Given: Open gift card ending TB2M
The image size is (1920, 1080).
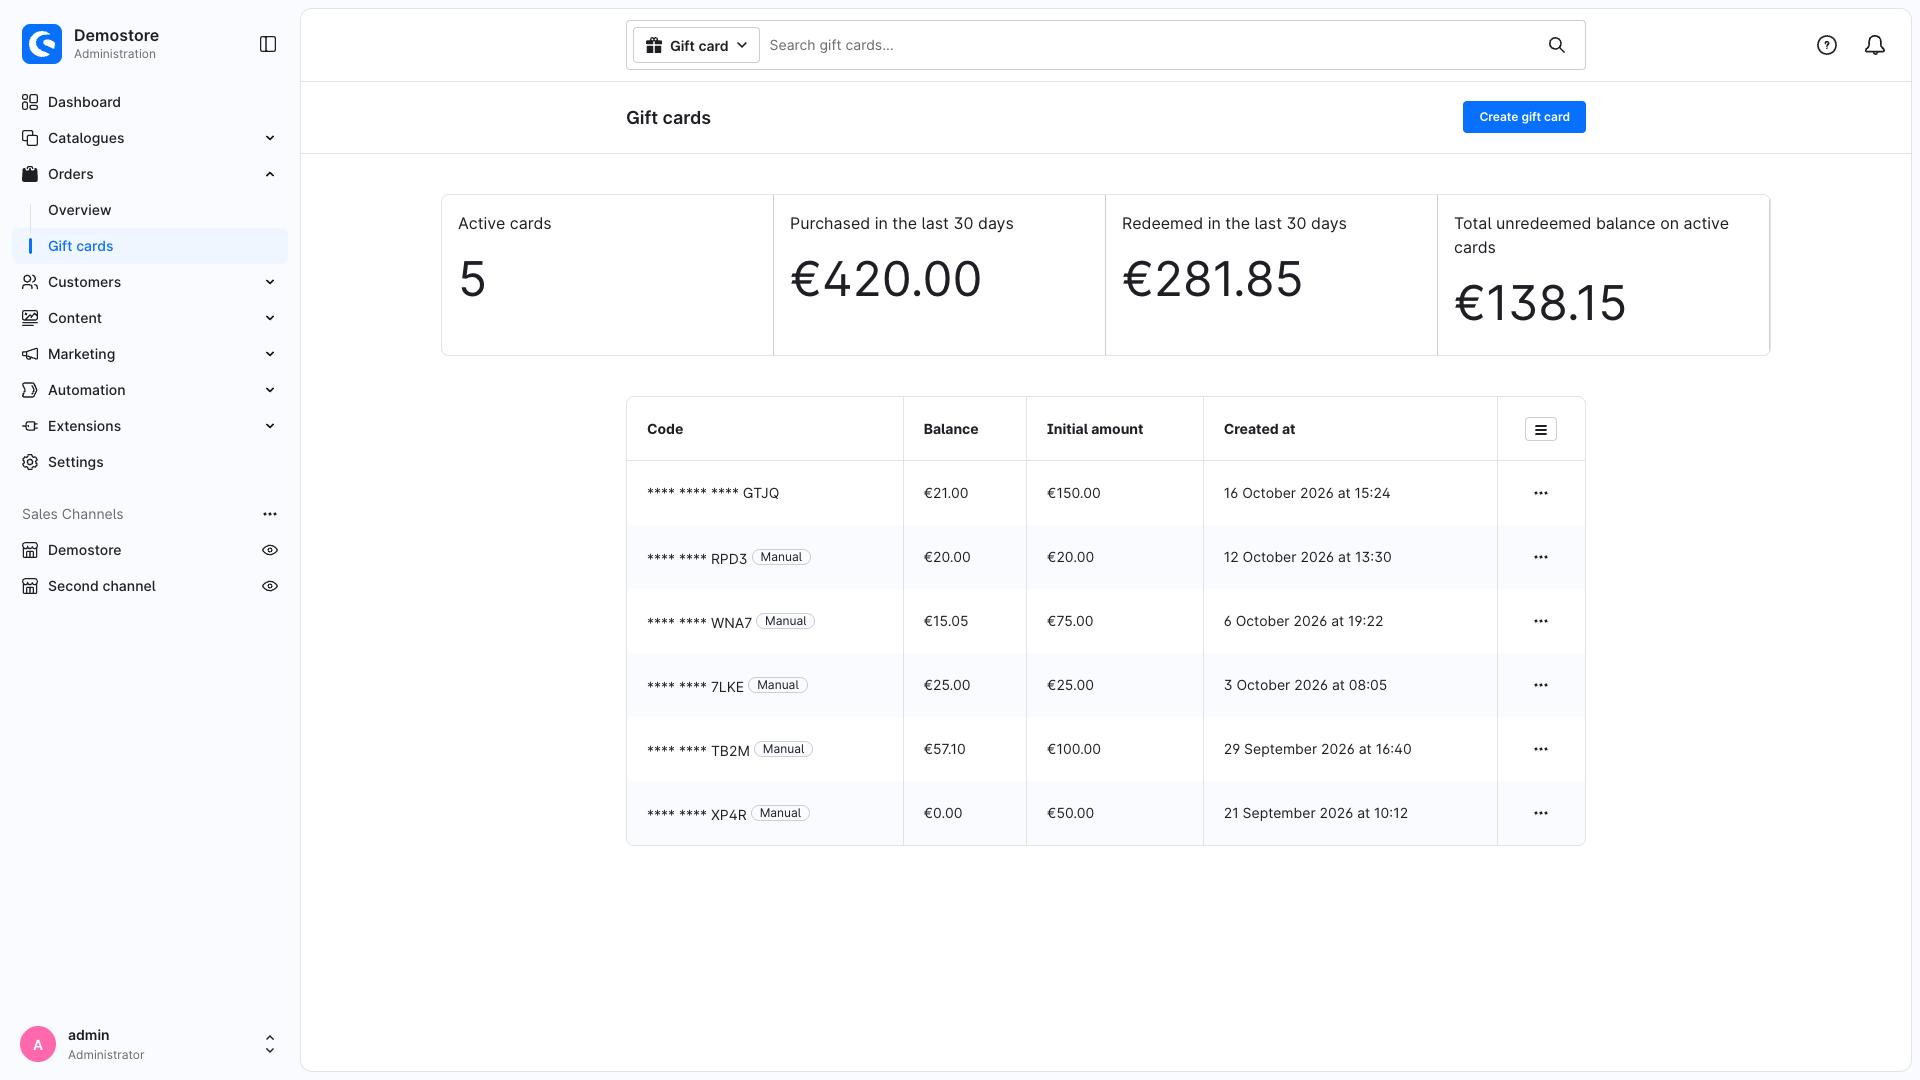Looking at the screenshot, I should (x=698, y=750).
